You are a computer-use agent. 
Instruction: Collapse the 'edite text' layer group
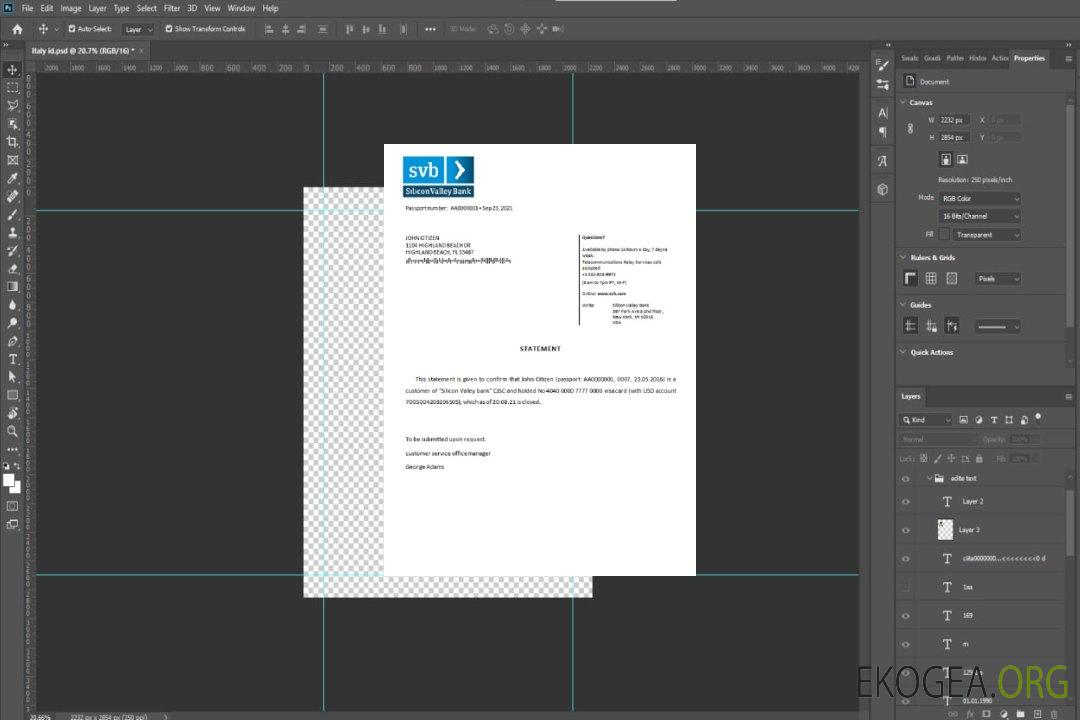tap(929, 478)
